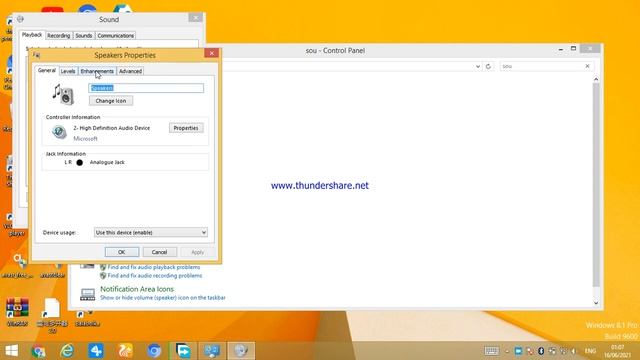Image resolution: width=640 pixels, height=360 pixels.
Task: Click the Notification Area Icons monitor icon
Action: tap(87, 294)
